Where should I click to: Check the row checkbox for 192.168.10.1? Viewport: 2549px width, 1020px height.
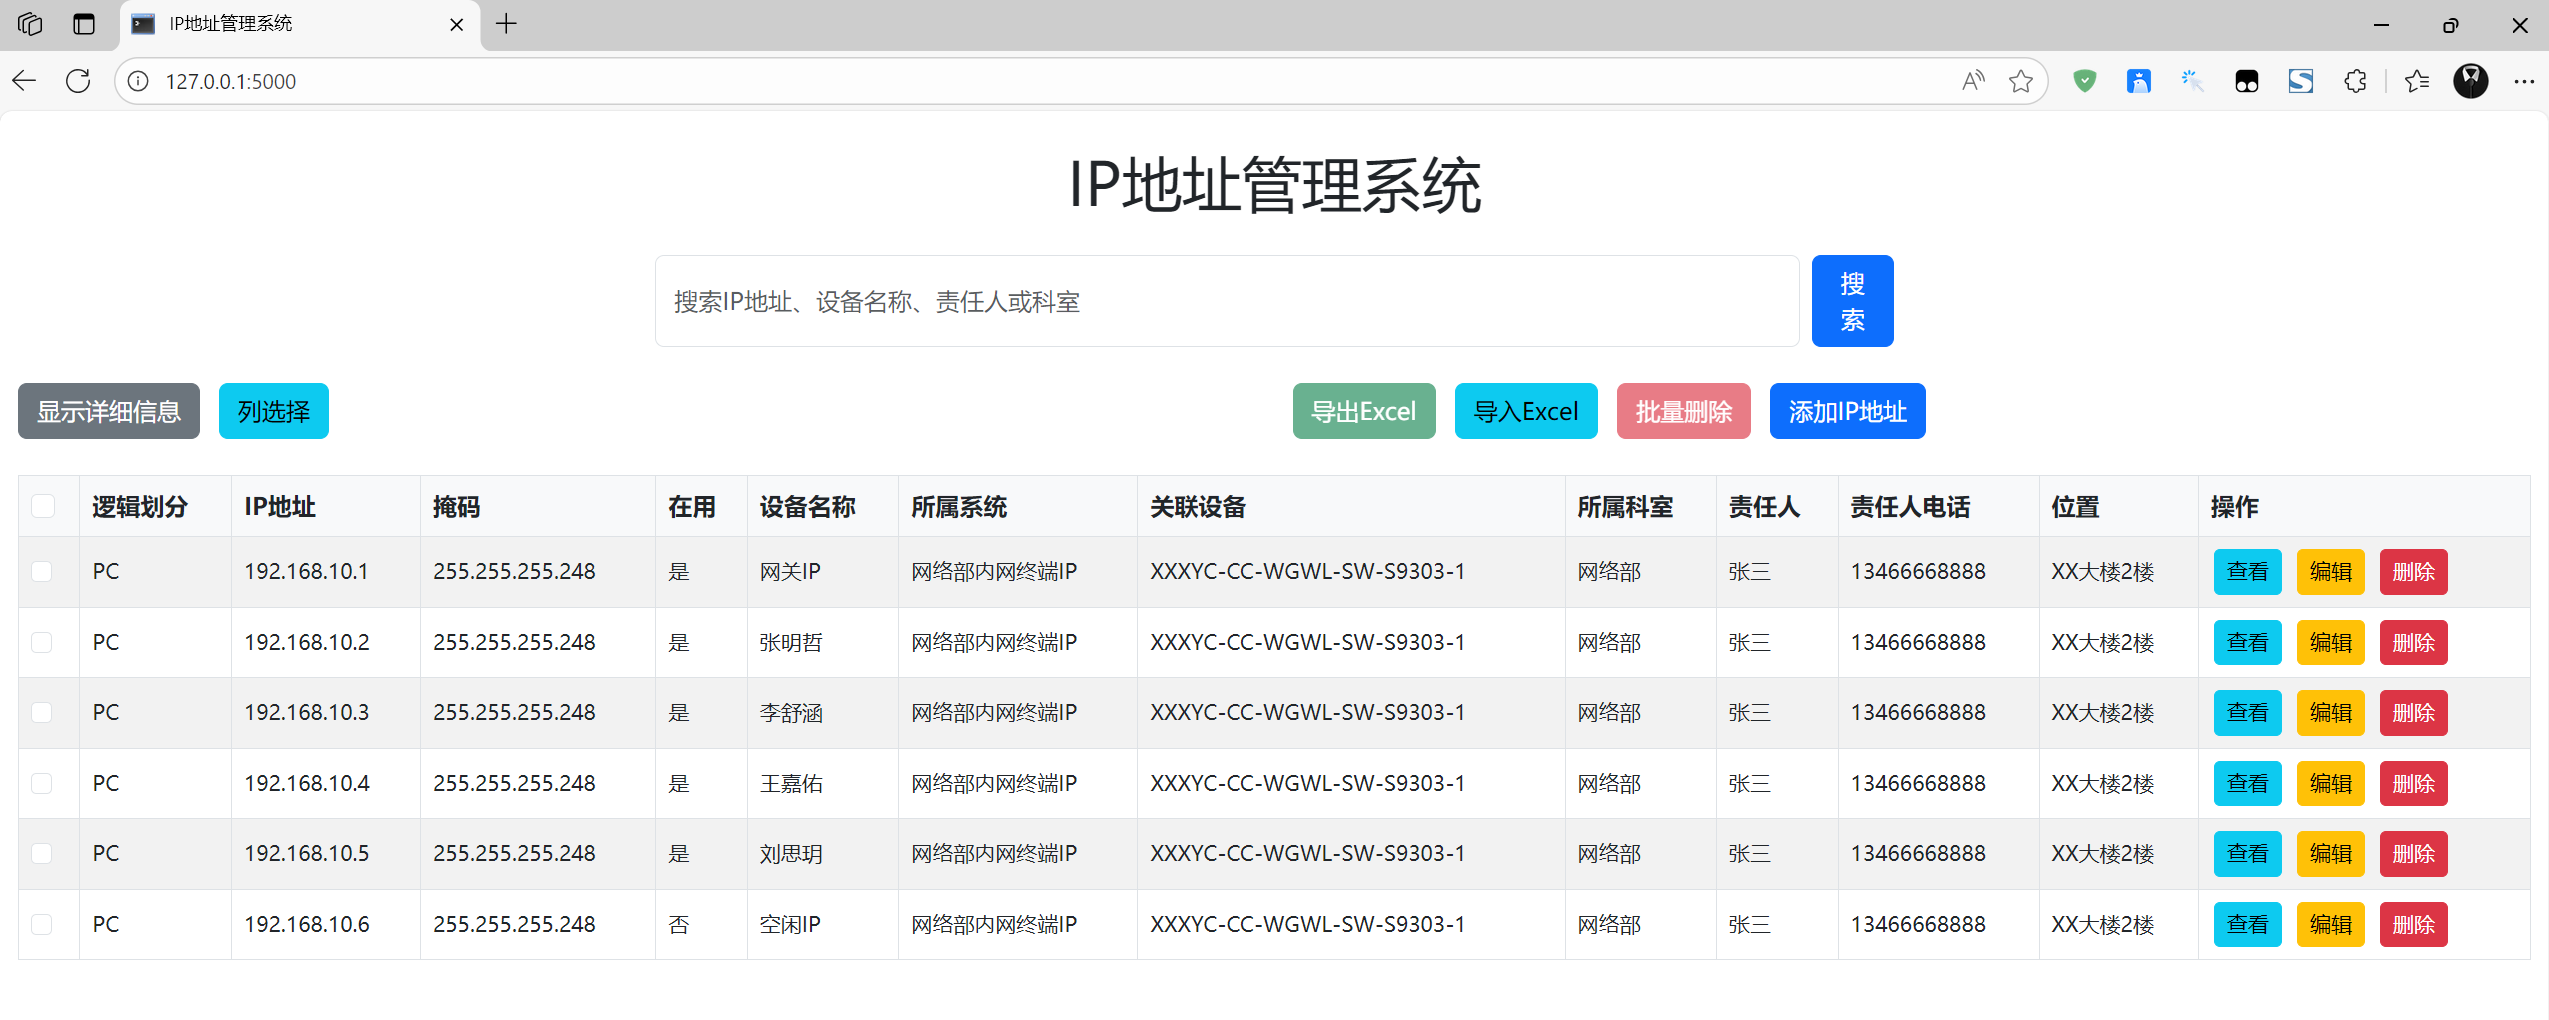click(x=42, y=571)
